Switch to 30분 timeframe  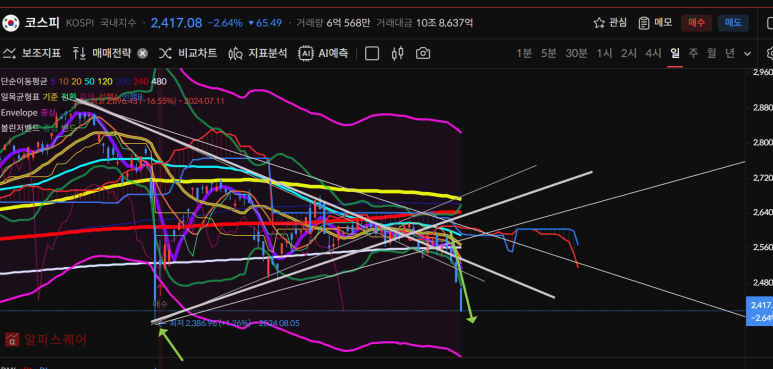click(576, 53)
